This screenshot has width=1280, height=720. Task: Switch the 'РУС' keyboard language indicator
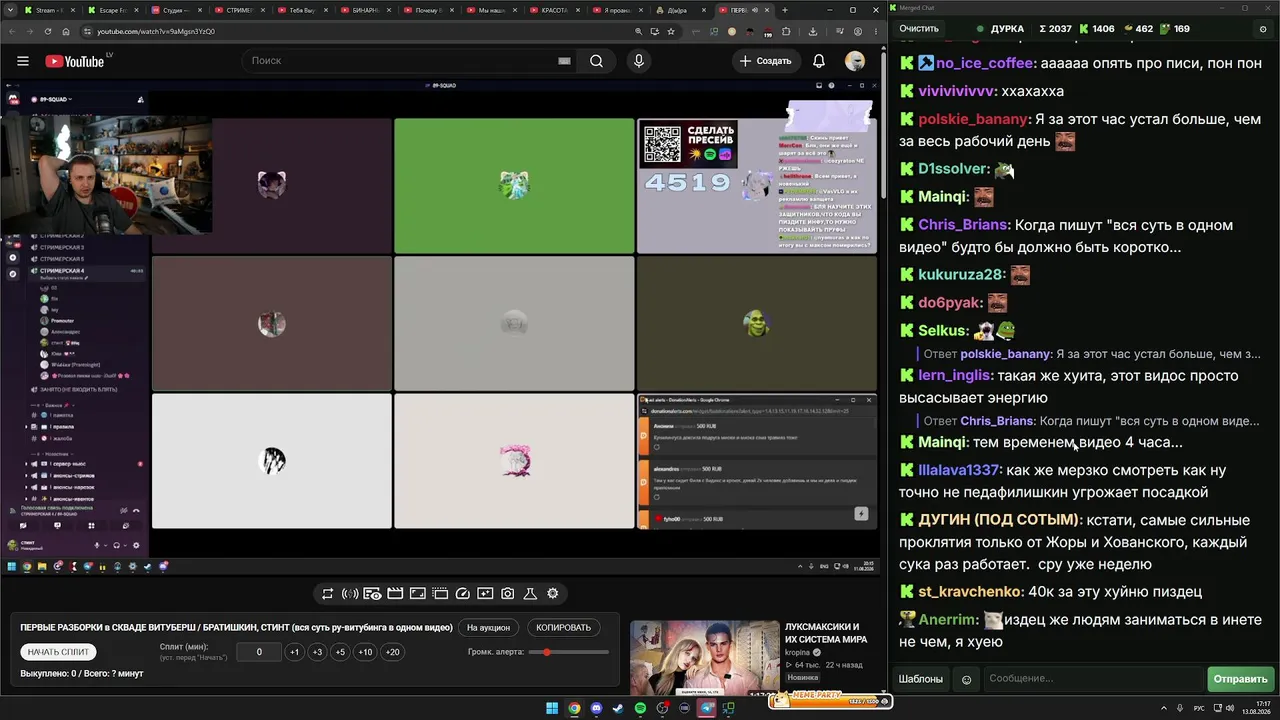pos(1199,708)
